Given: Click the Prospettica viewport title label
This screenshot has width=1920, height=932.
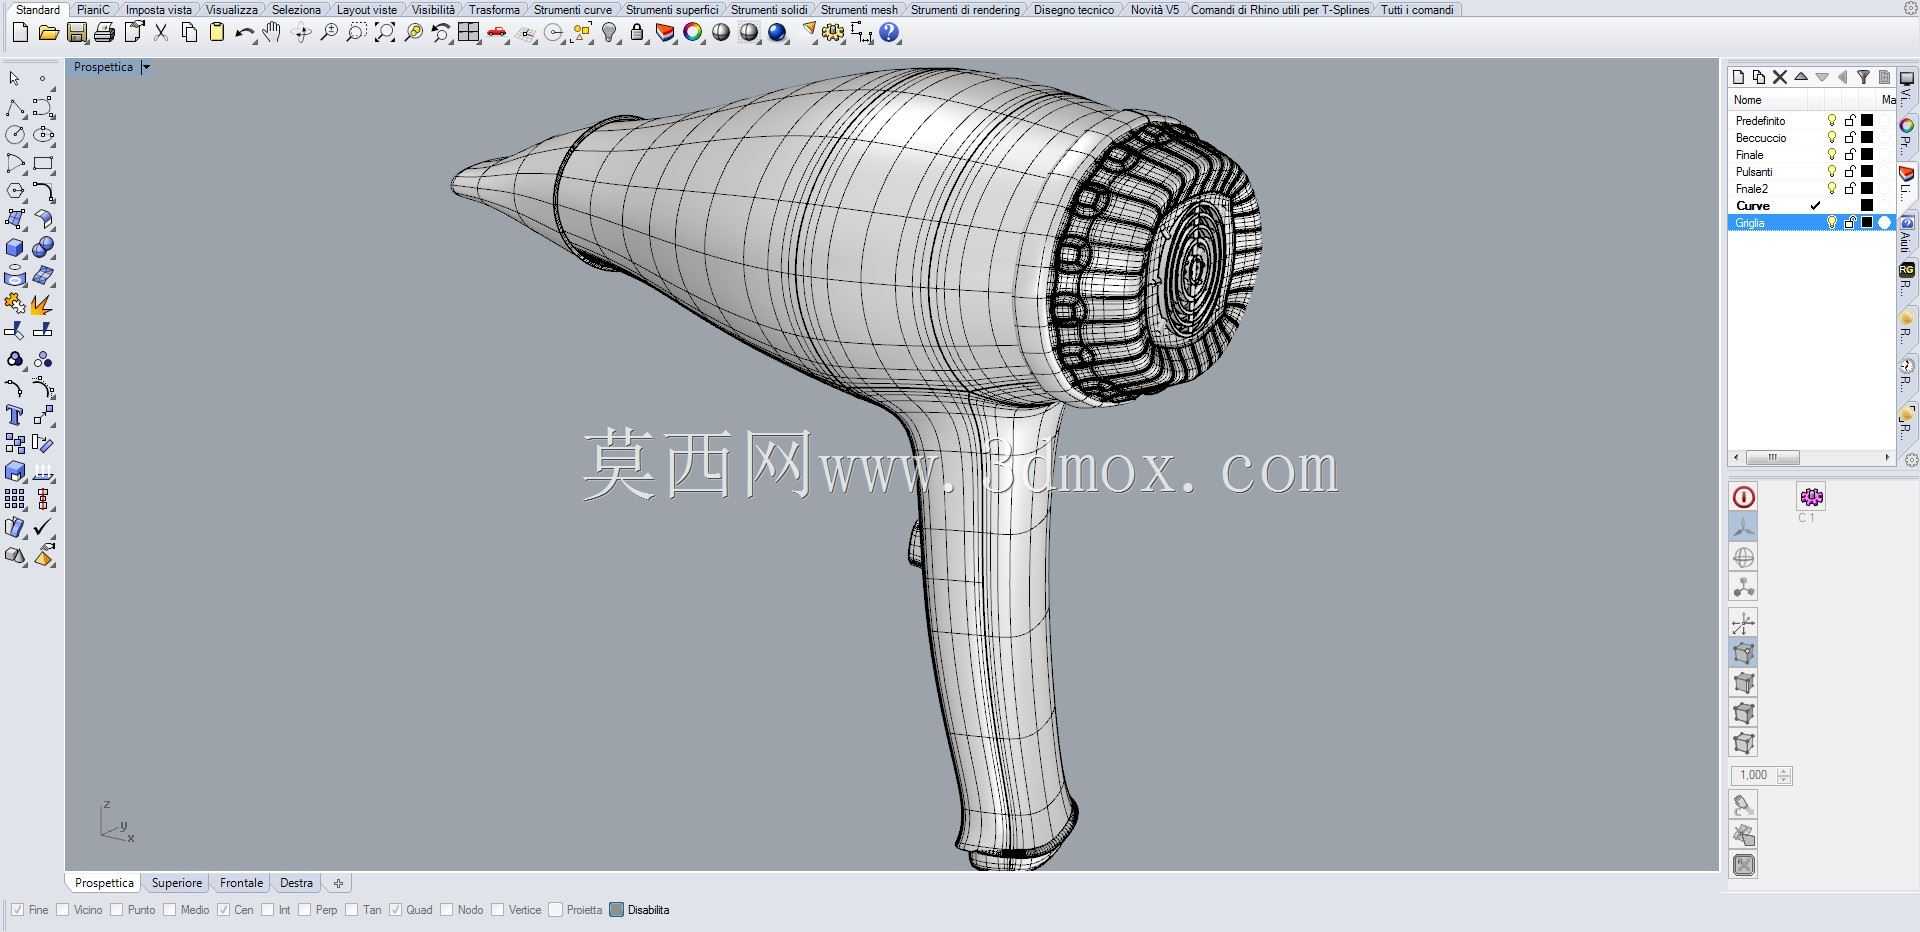Looking at the screenshot, I should click(x=103, y=67).
